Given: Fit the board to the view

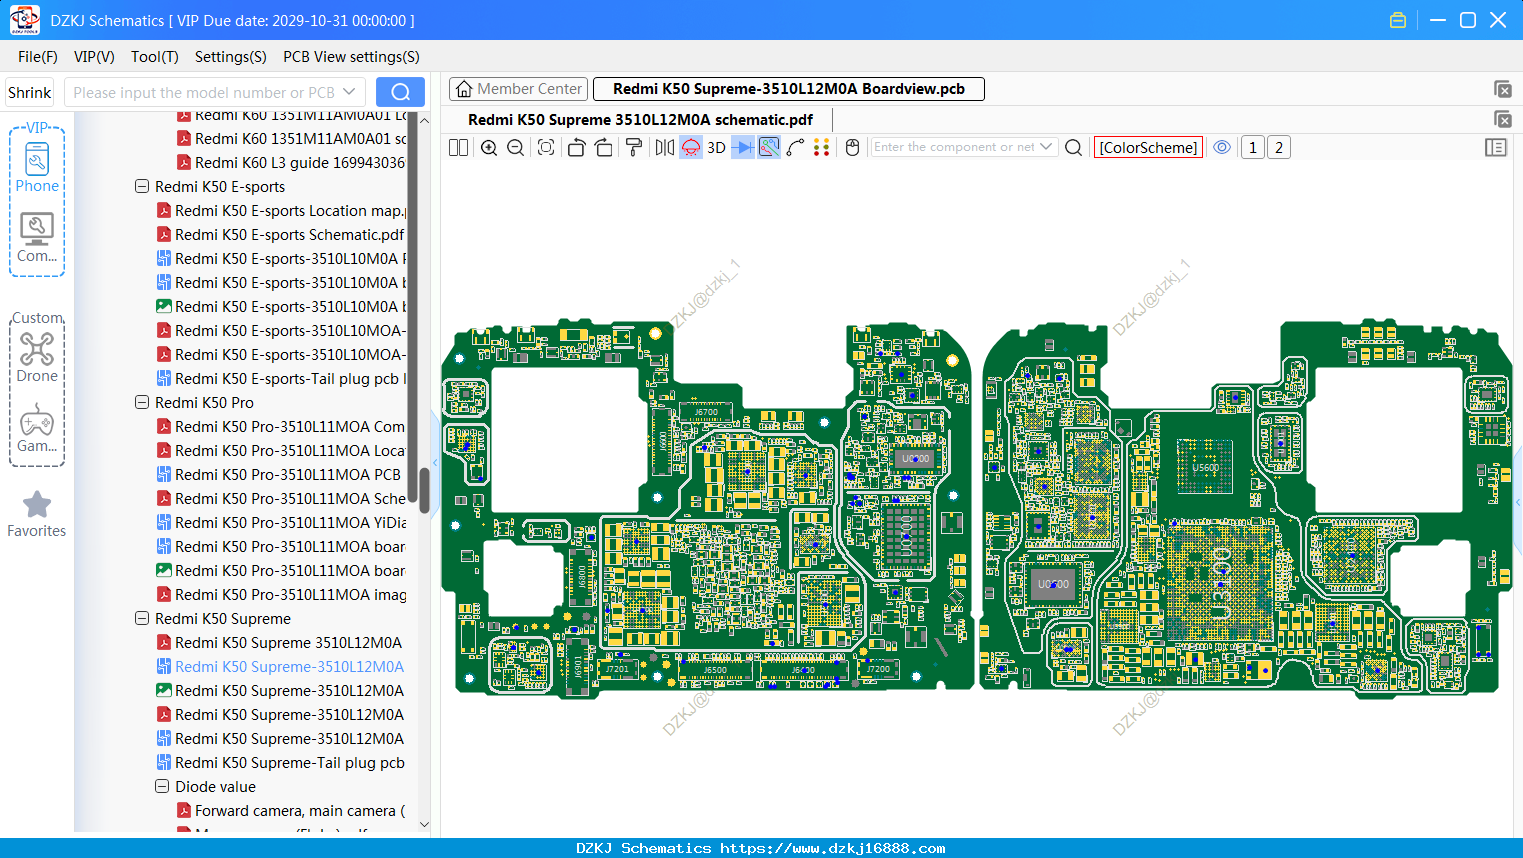Looking at the screenshot, I should [x=546, y=148].
